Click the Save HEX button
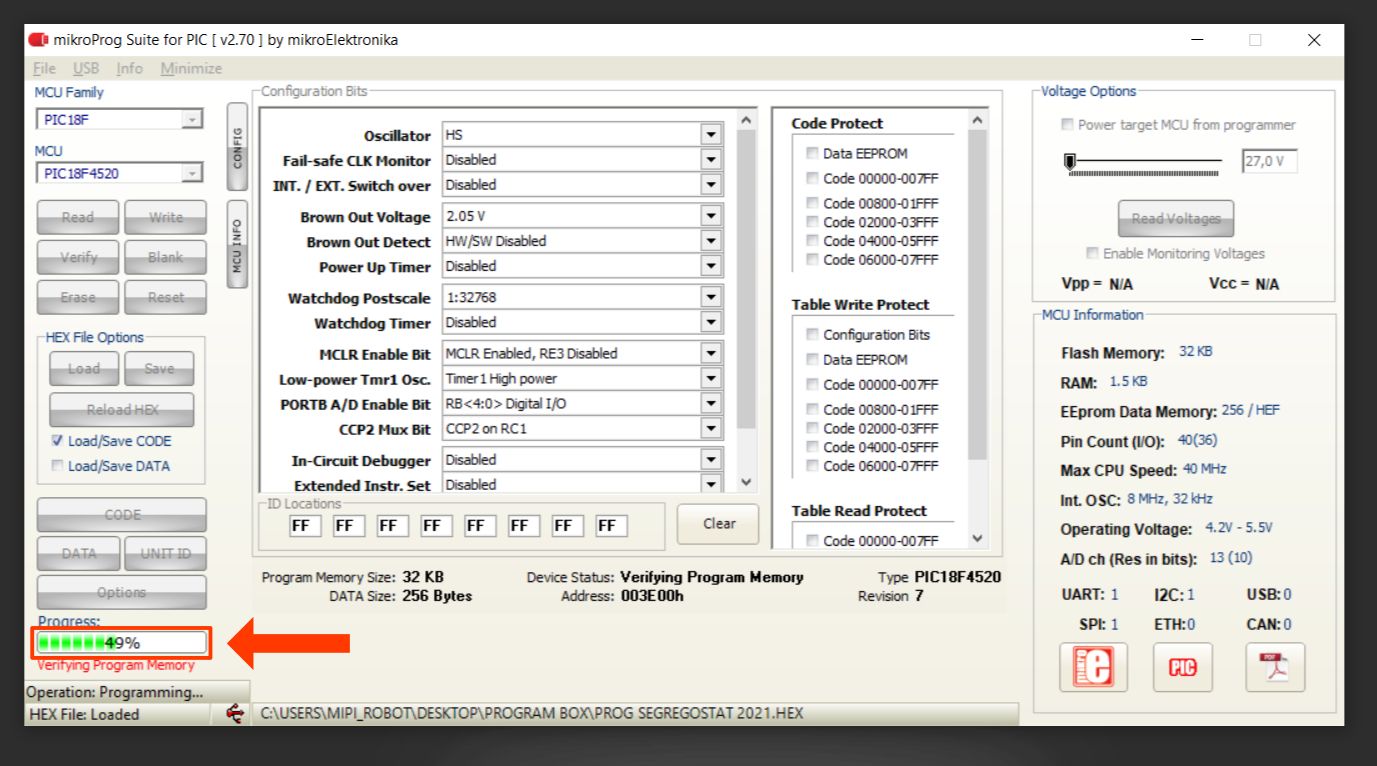The height and width of the screenshot is (766, 1377). [x=160, y=369]
